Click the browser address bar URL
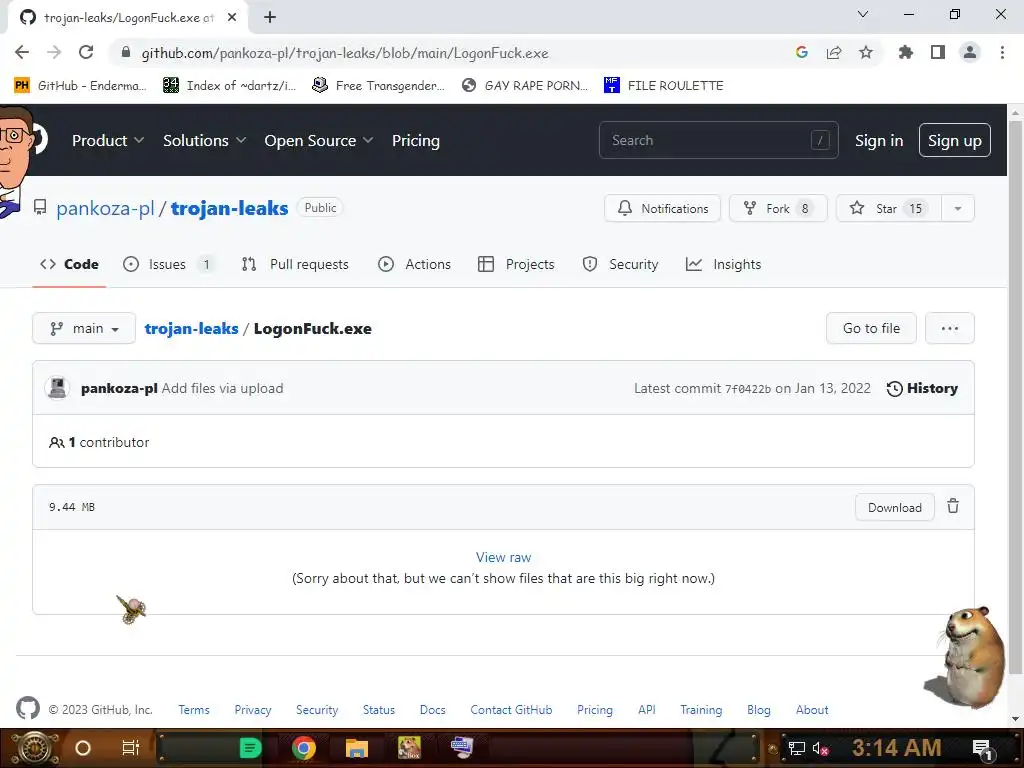 [345, 53]
